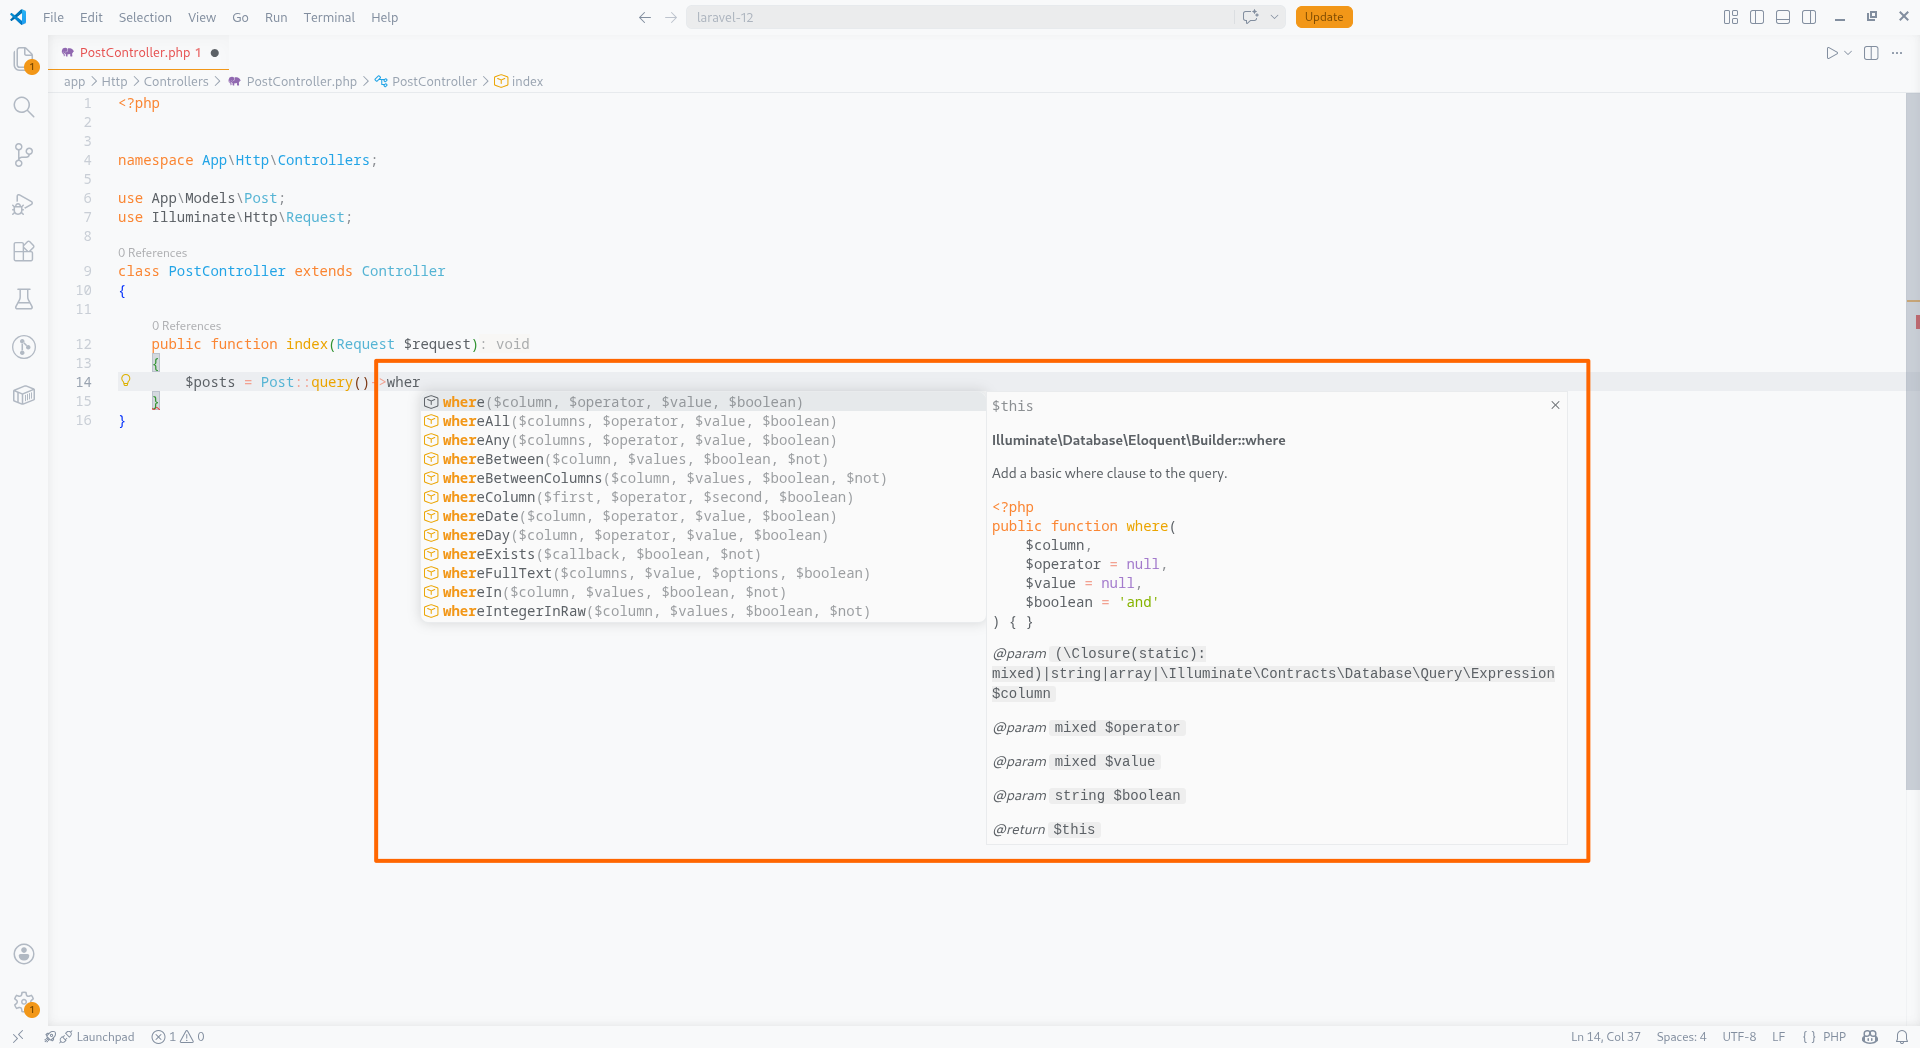Screen dimensions: 1920x1048
Task: Toggle the Secondary Side Bar
Action: (x=1809, y=17)
